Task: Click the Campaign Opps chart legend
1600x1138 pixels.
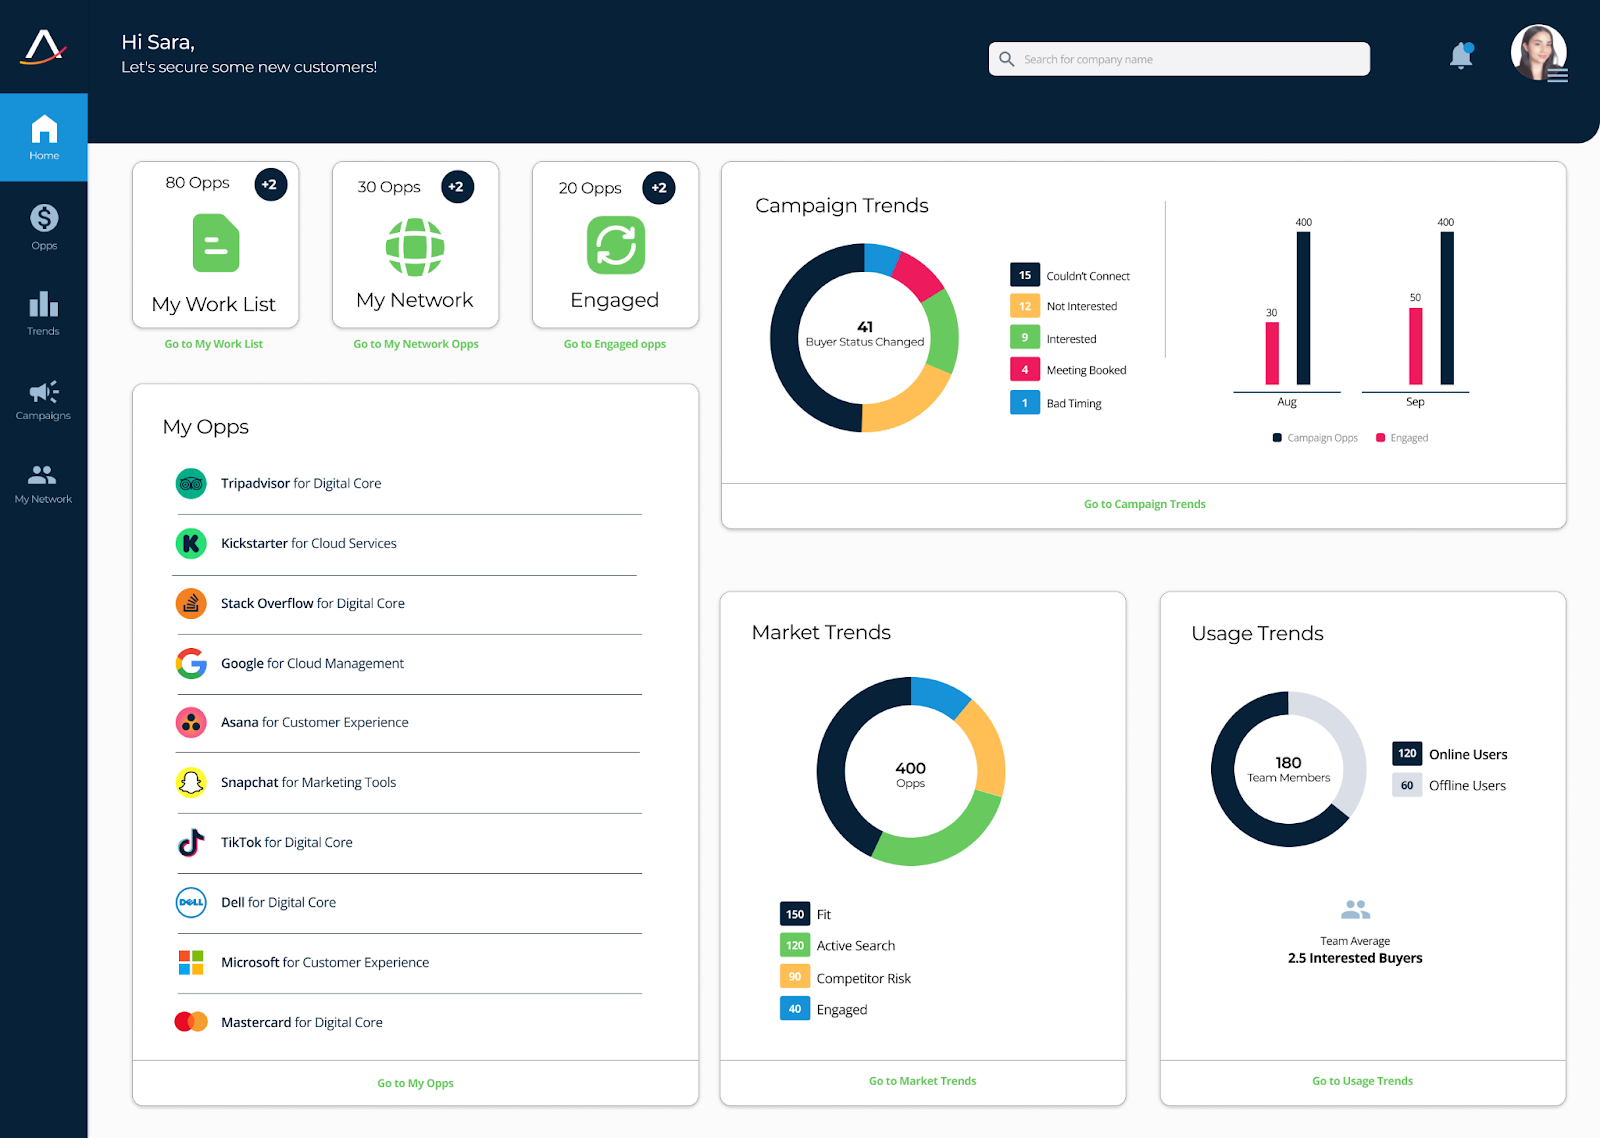Action: pyautogui.click(x=1315, y=438)
